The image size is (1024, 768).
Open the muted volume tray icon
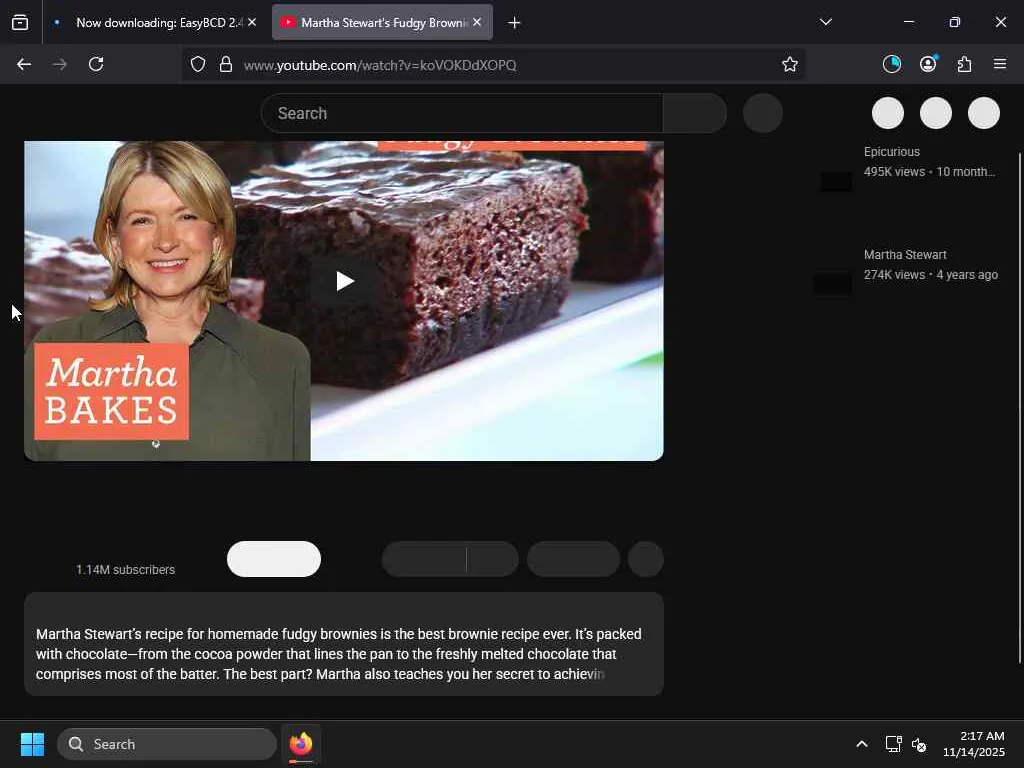coord(919,744)
